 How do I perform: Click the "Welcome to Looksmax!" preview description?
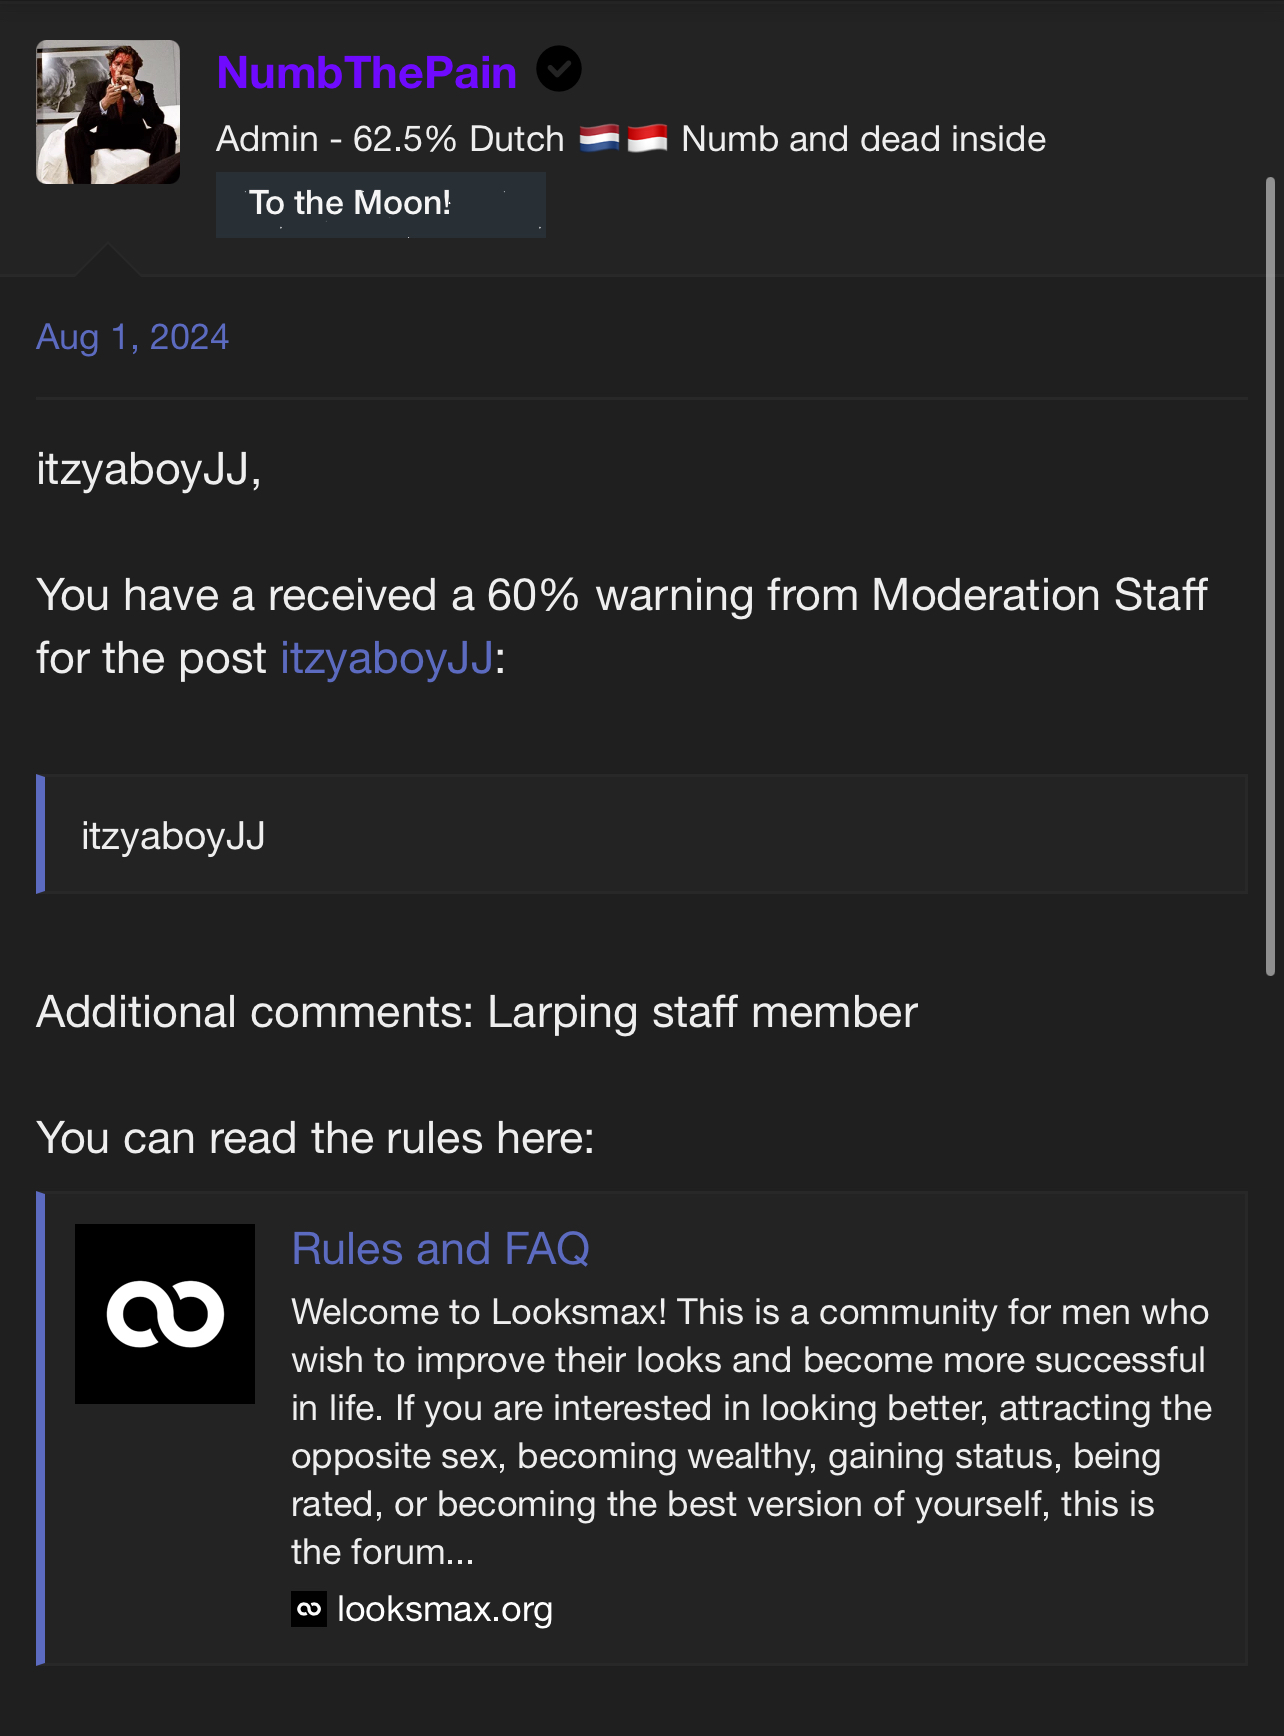click(750, 1431)
